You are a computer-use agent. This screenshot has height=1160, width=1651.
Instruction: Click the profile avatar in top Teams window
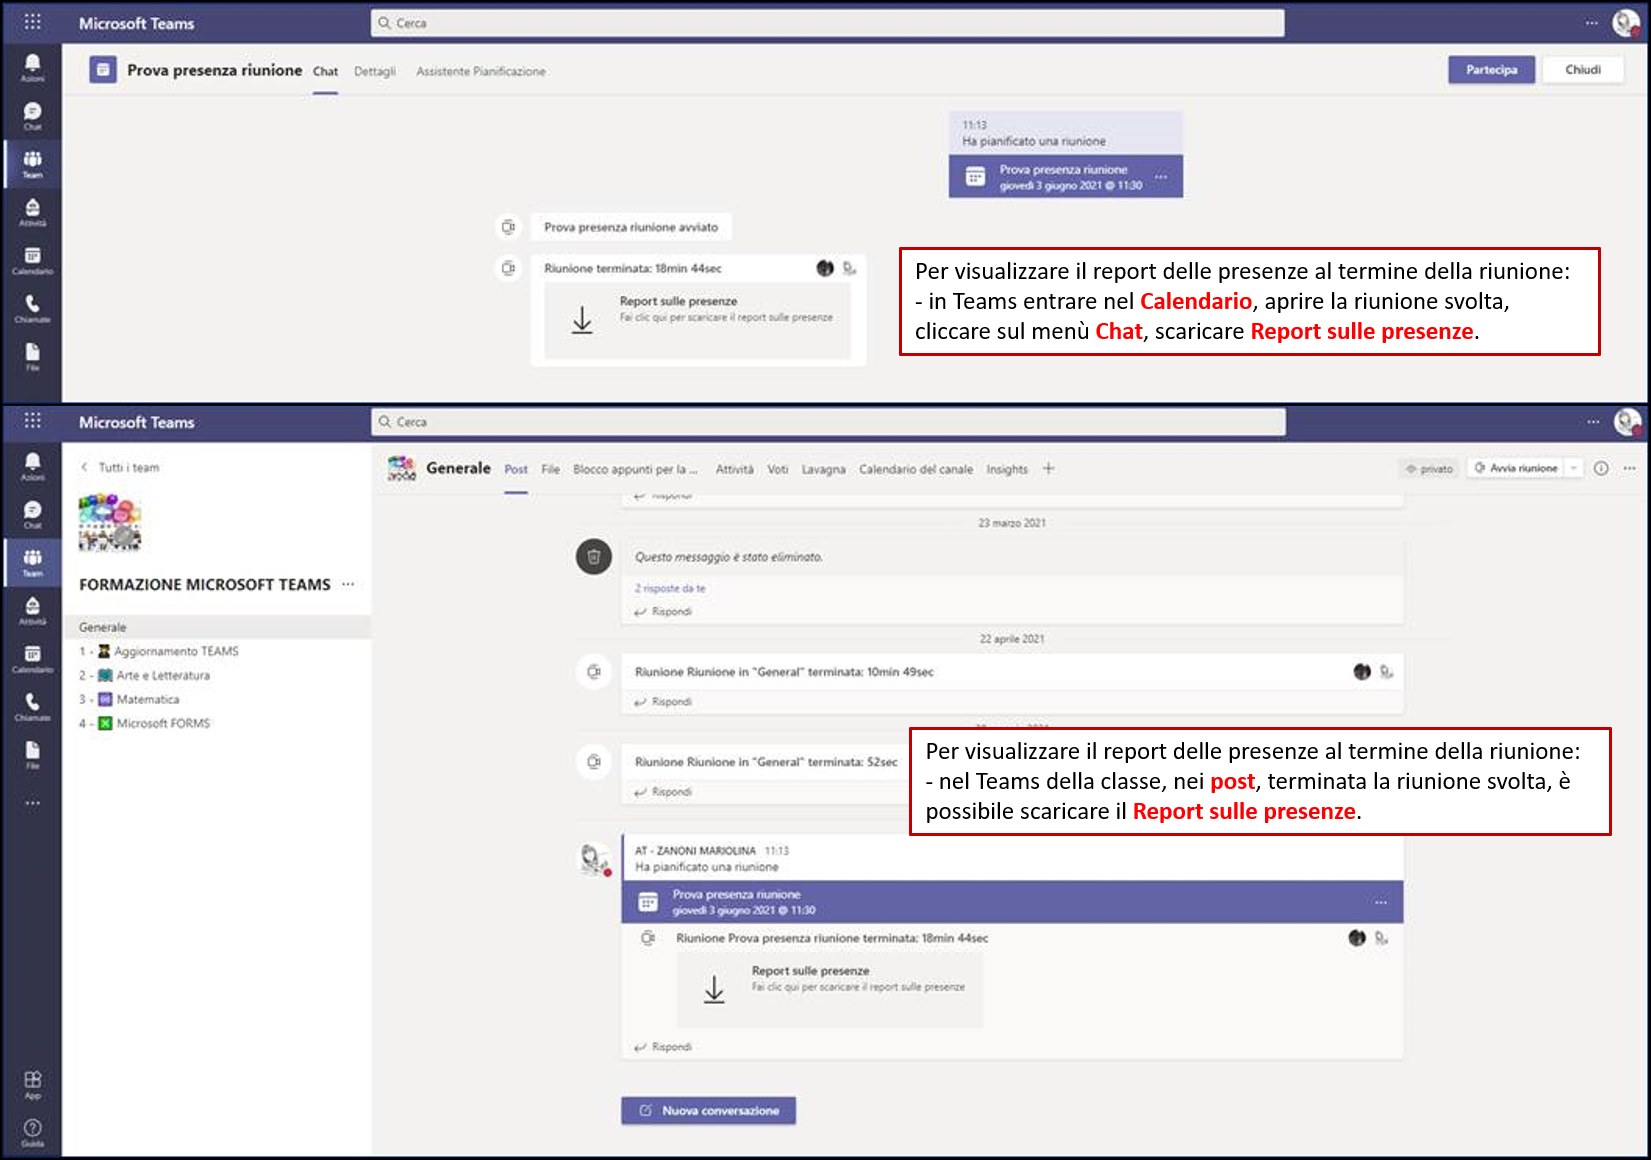pos(1626,23)
